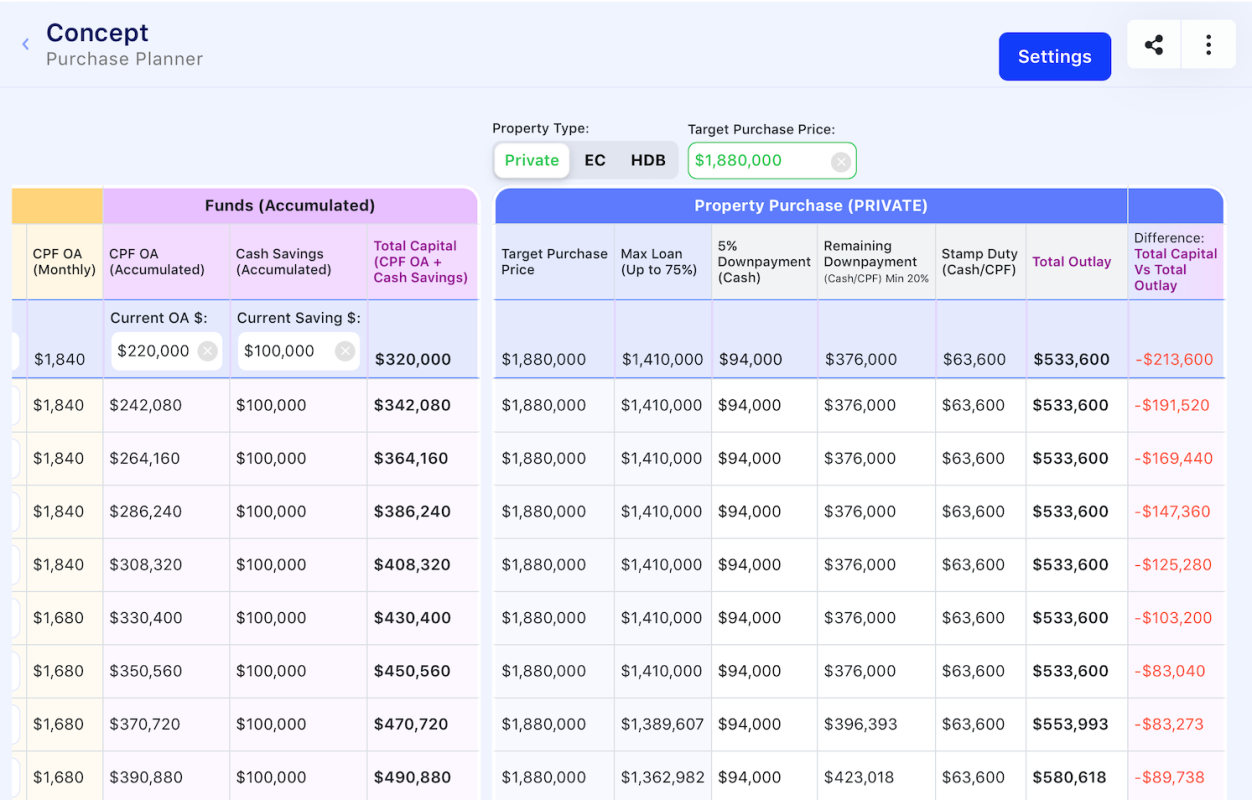Click the CPF OA (Accumulated) column header
This screenshot has width=1252, height=800.
click(166, 262)
